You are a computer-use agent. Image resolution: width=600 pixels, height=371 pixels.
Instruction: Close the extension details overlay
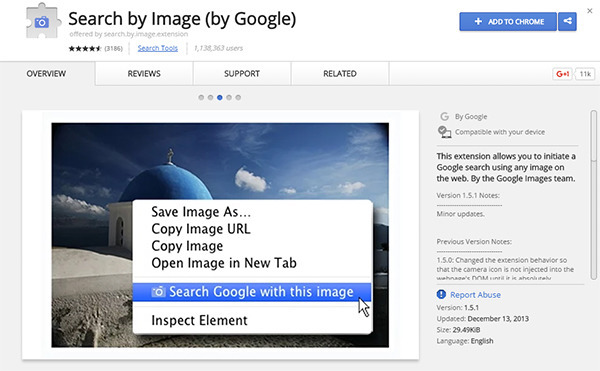point(590,11)
